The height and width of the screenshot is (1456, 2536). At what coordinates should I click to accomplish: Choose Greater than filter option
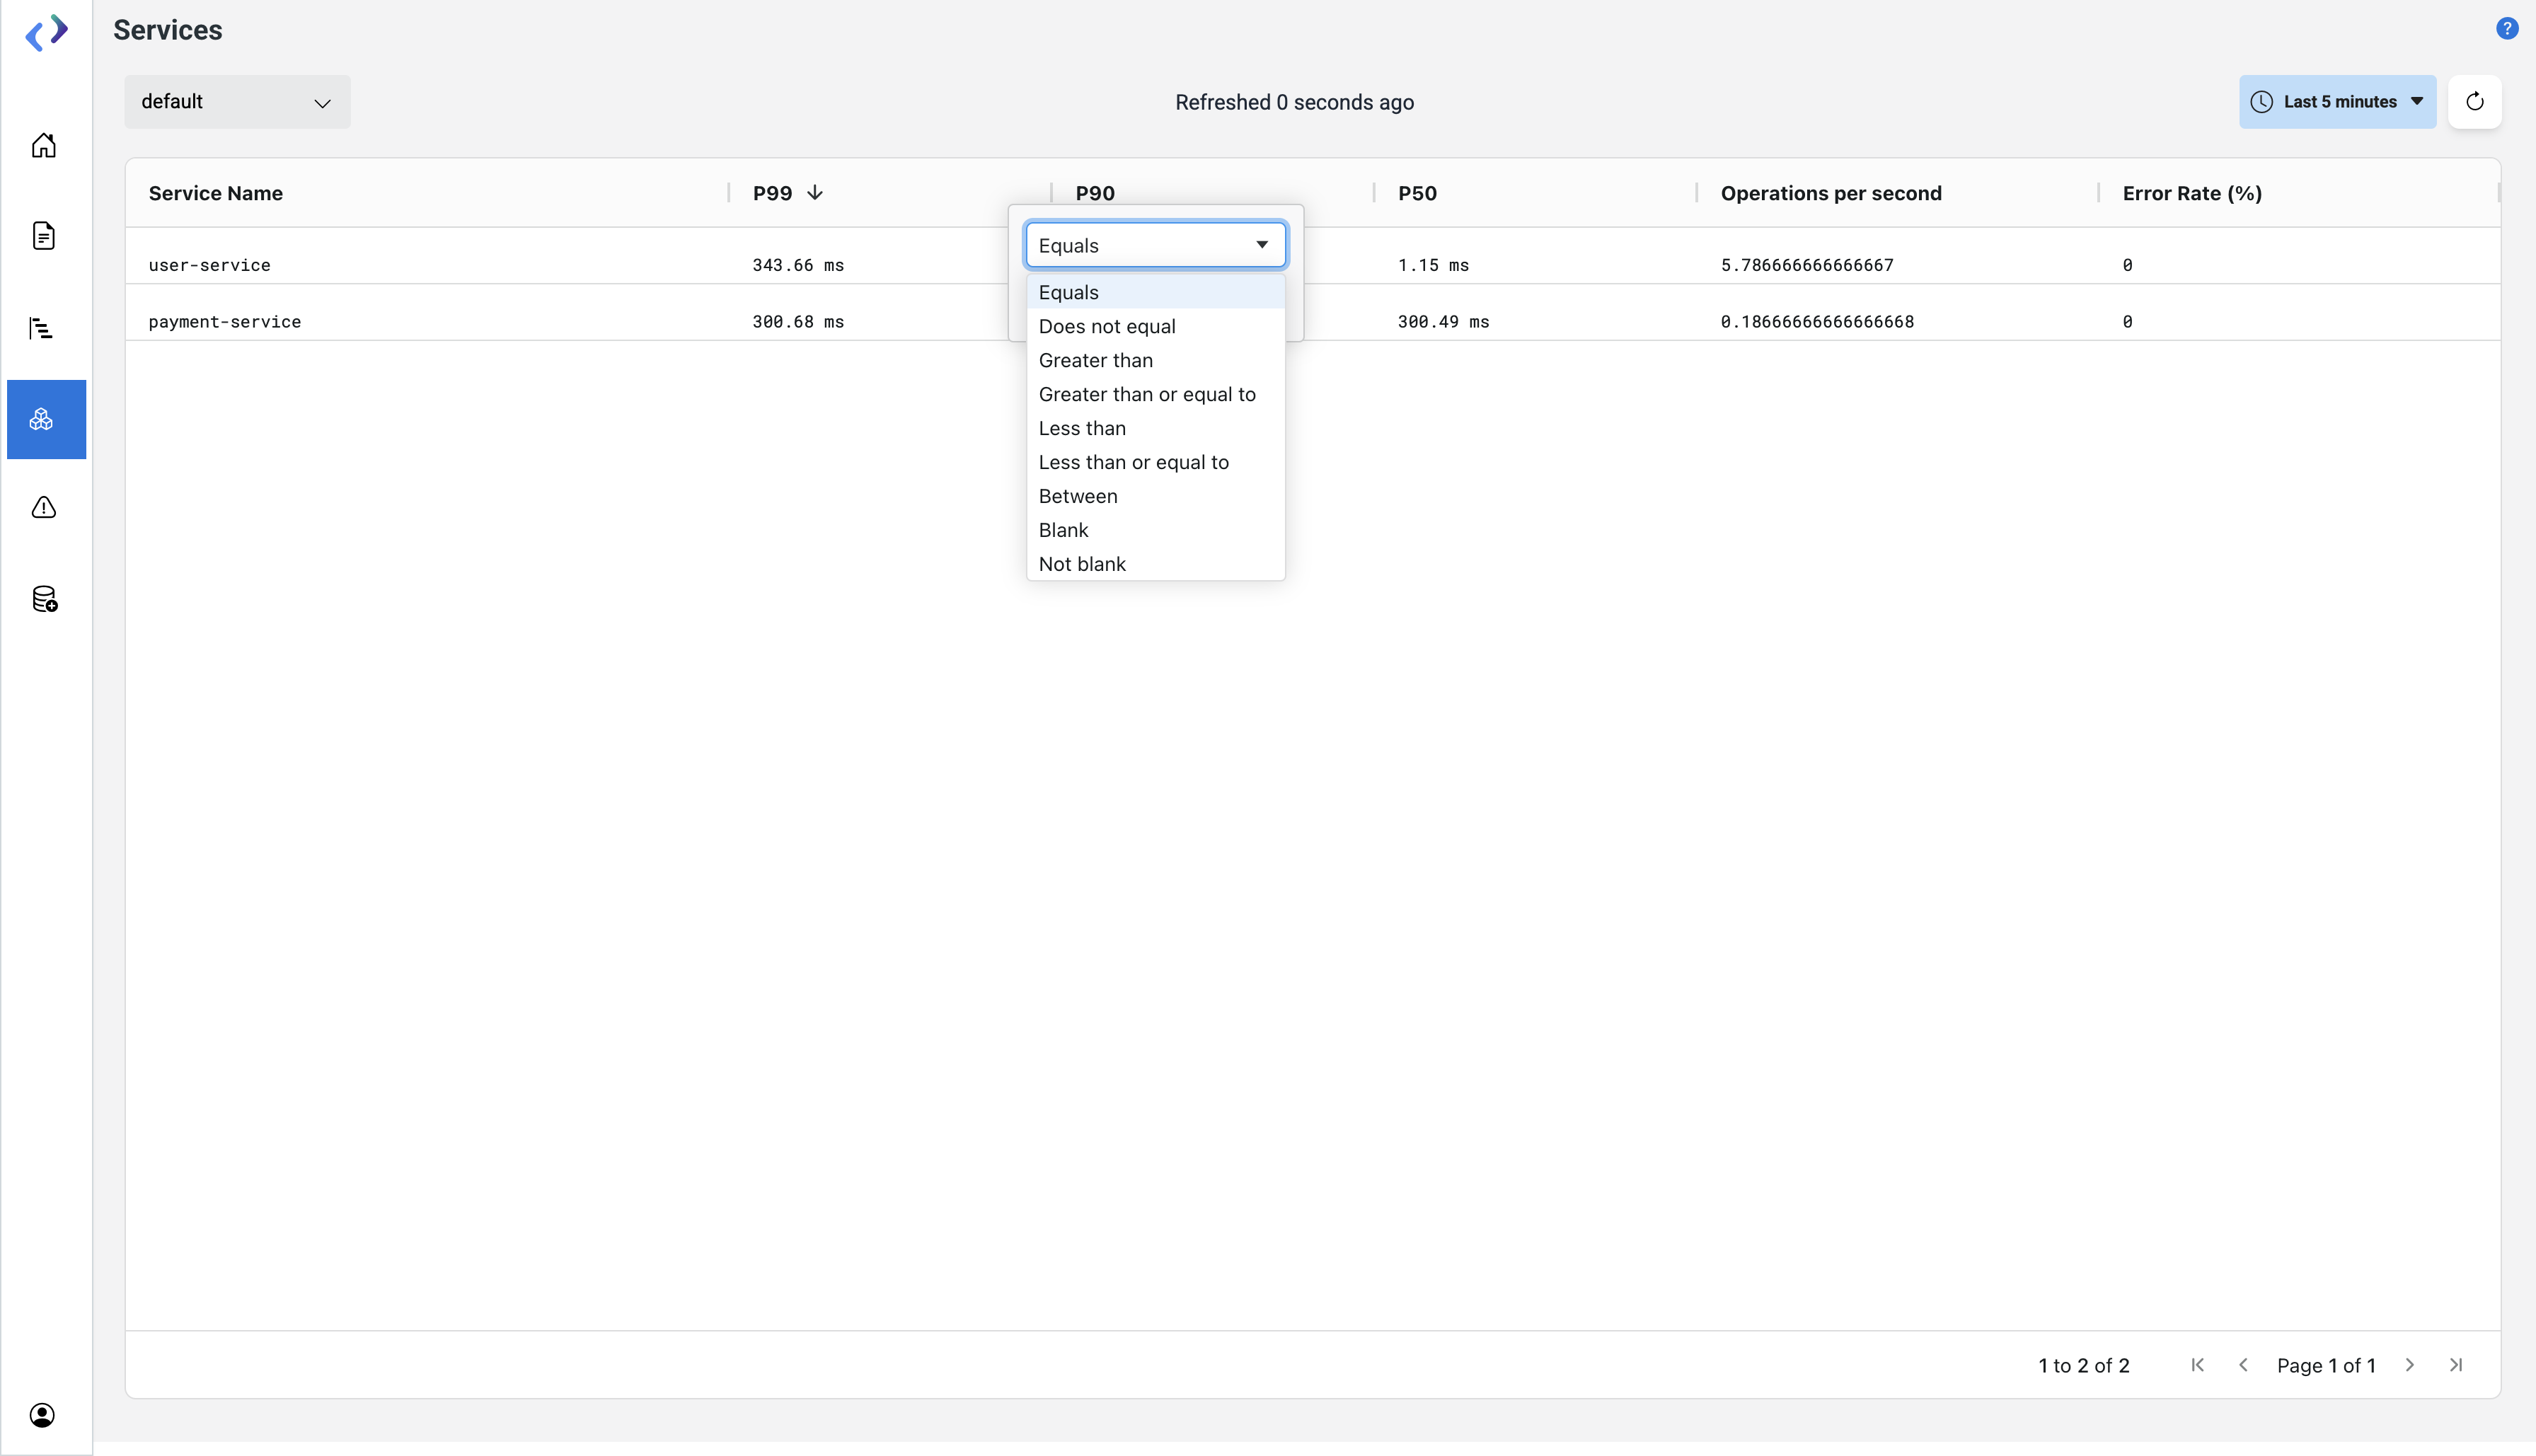pos(1095,360)
